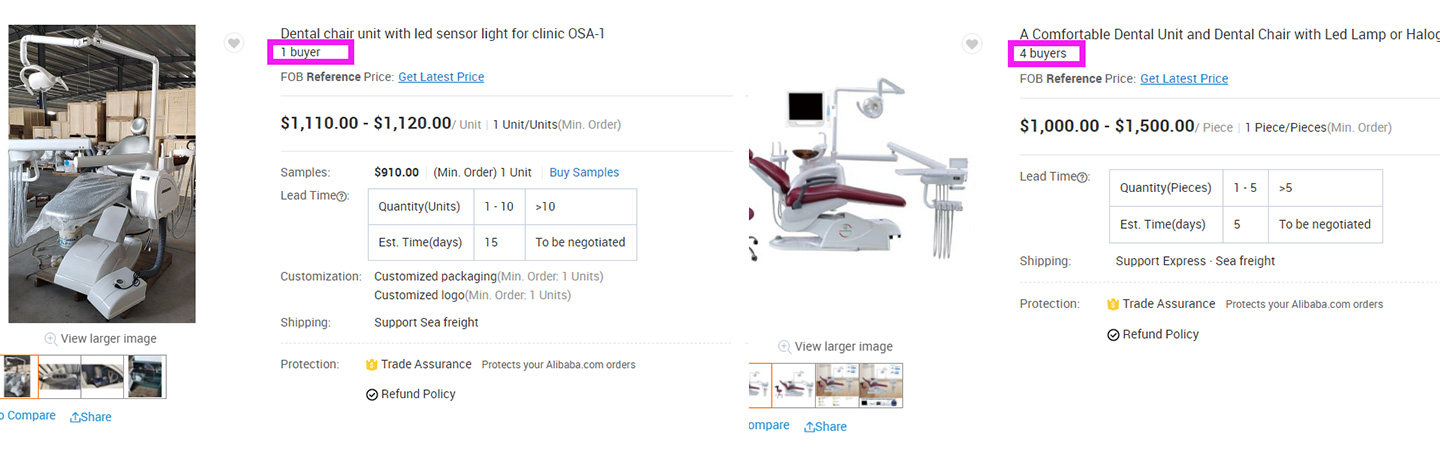Select second thumbnail under OSA-1 chair photo
Image resolution: width=1440 pixels, height=451 pixels.
click(x=60, y=377)
